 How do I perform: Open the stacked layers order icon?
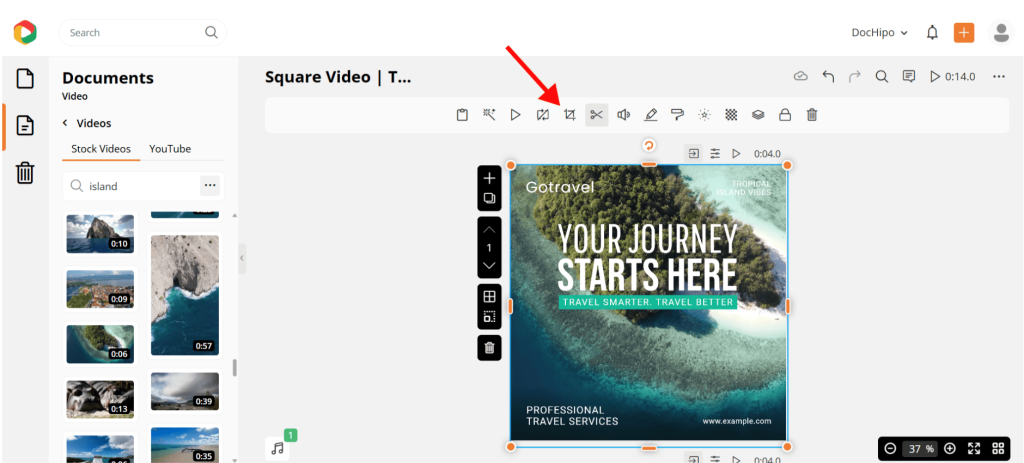(x=758, y=115)
